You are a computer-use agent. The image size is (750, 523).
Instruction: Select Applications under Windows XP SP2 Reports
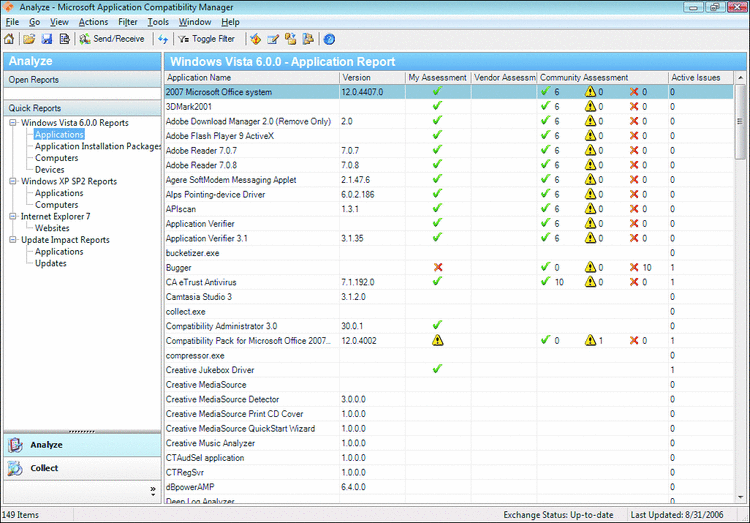[x=59, y=193]
